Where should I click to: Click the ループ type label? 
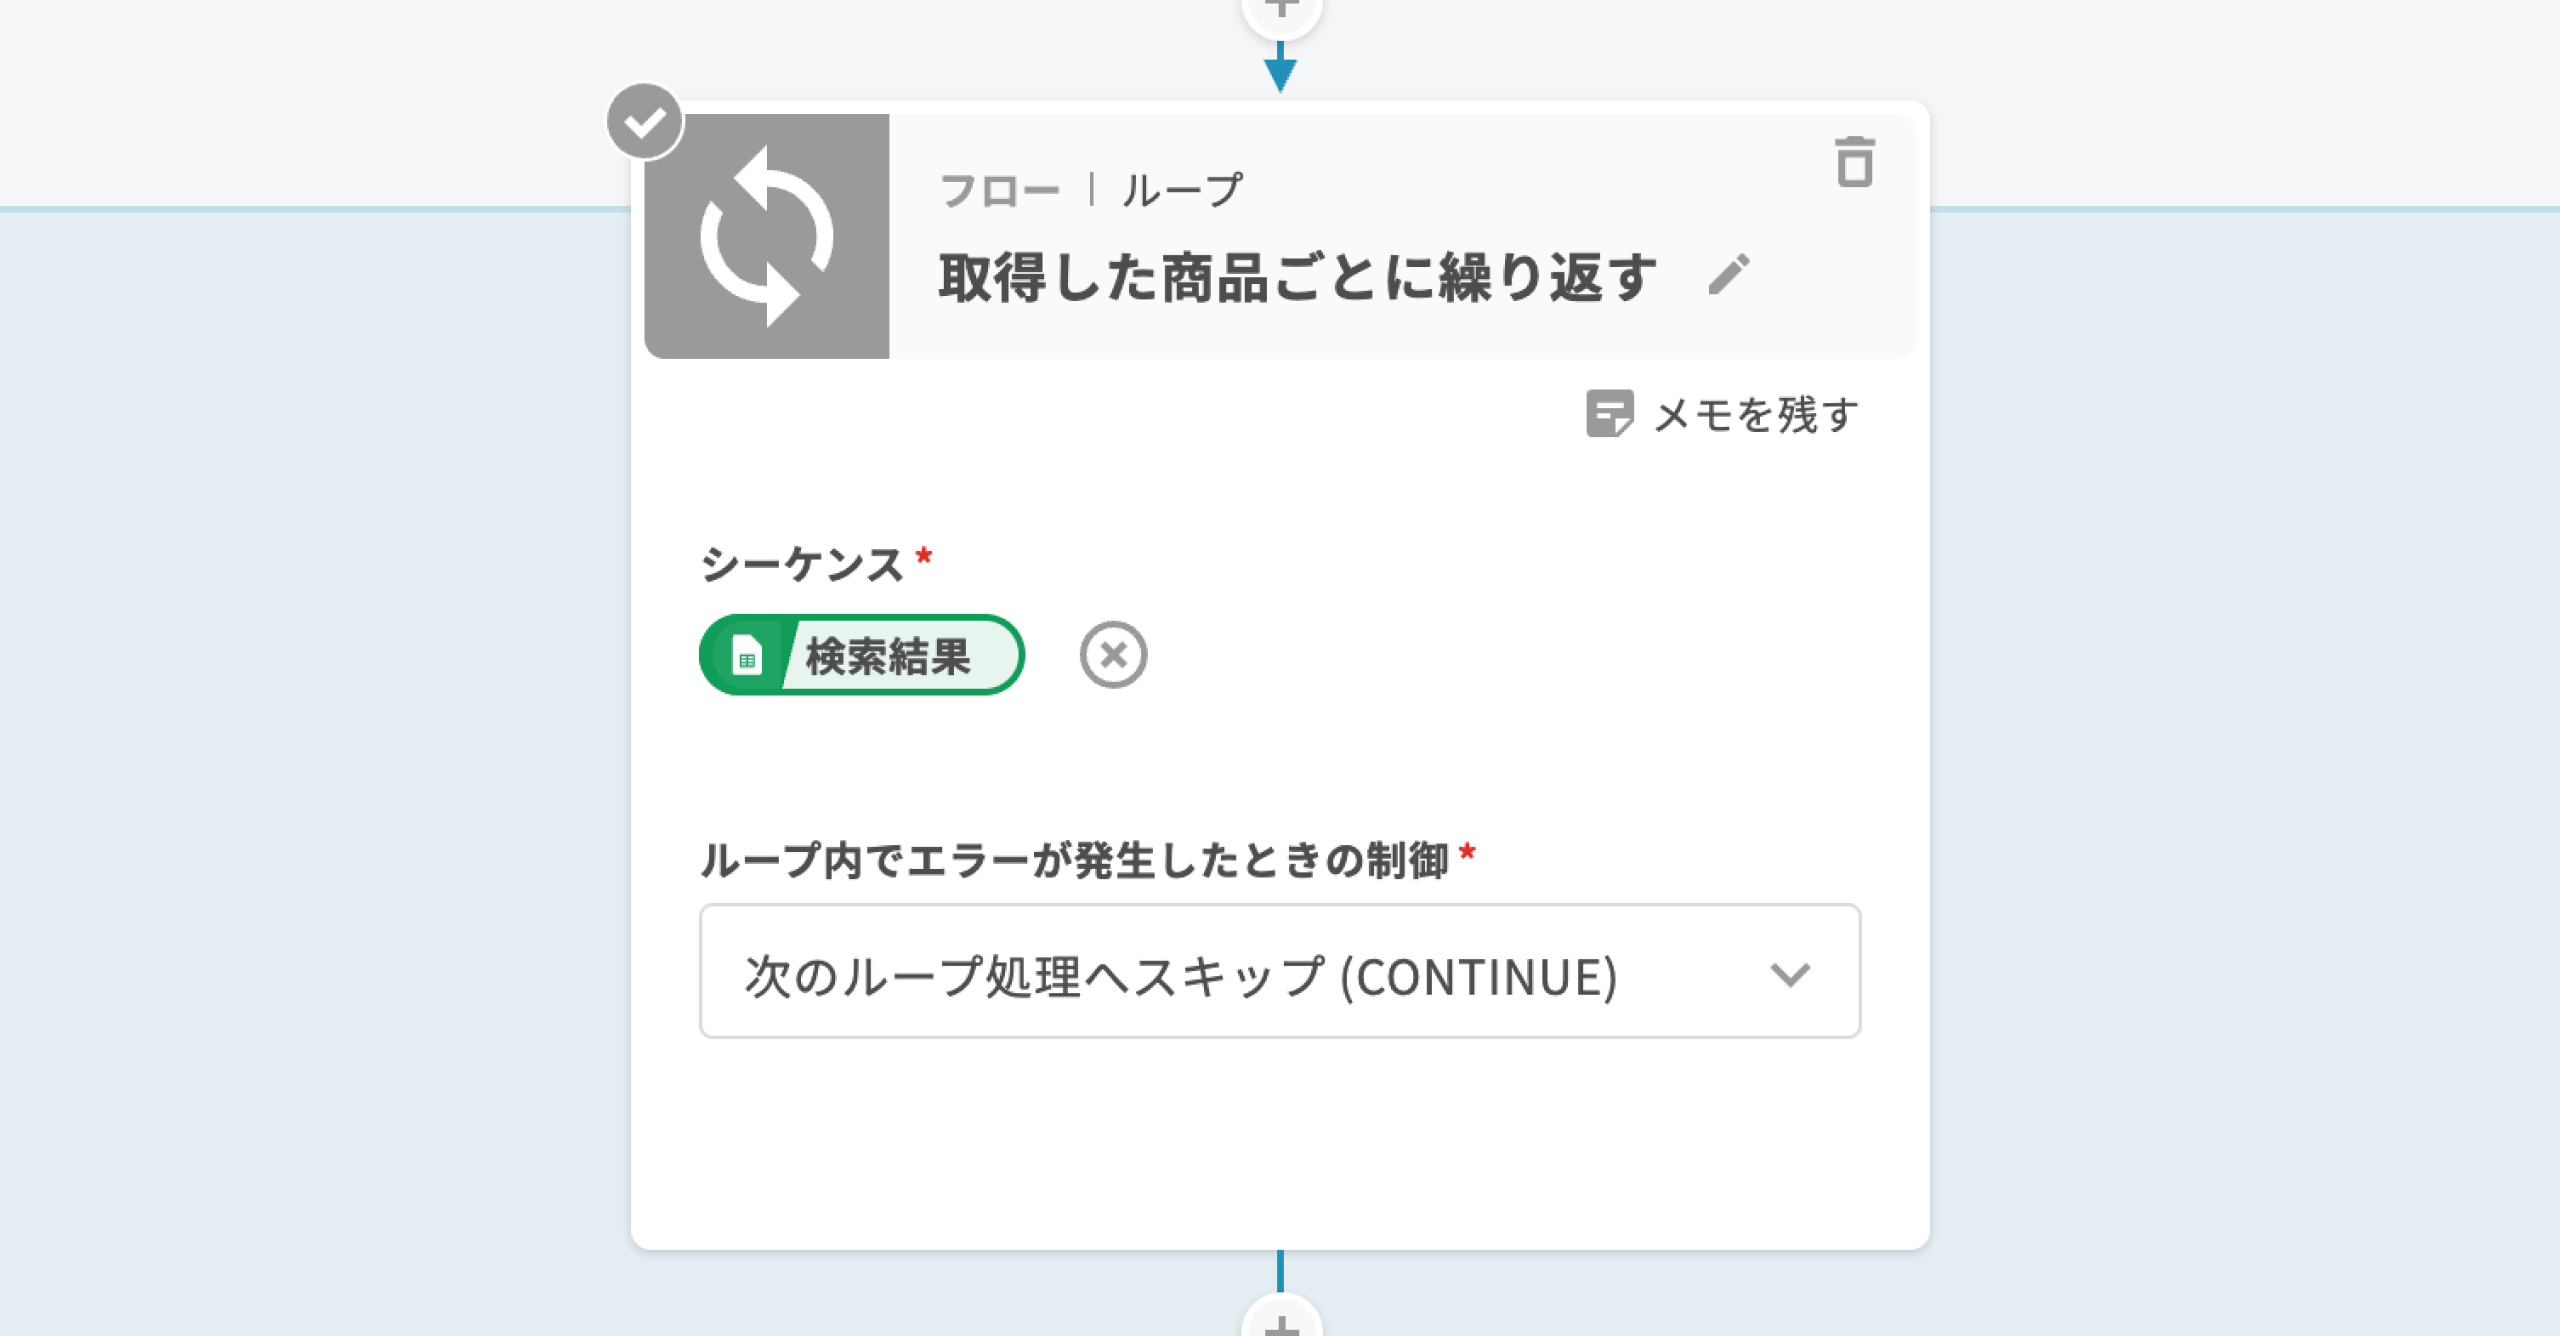(x=1181, y=190)
